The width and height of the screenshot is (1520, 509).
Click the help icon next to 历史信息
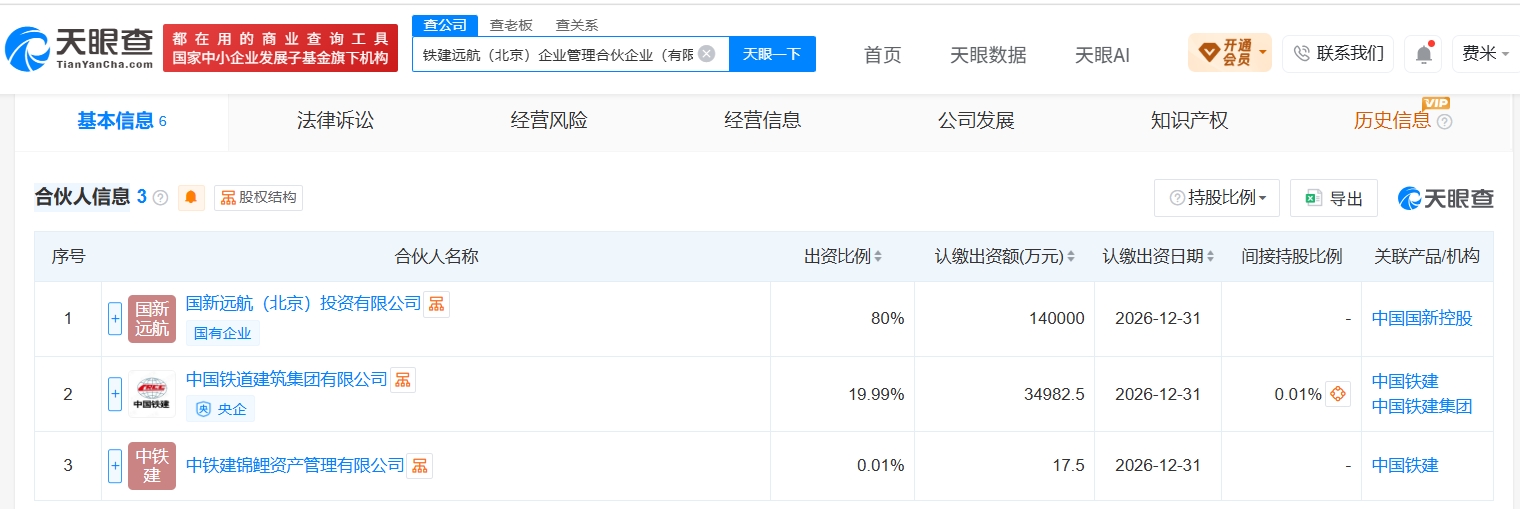1444,122
